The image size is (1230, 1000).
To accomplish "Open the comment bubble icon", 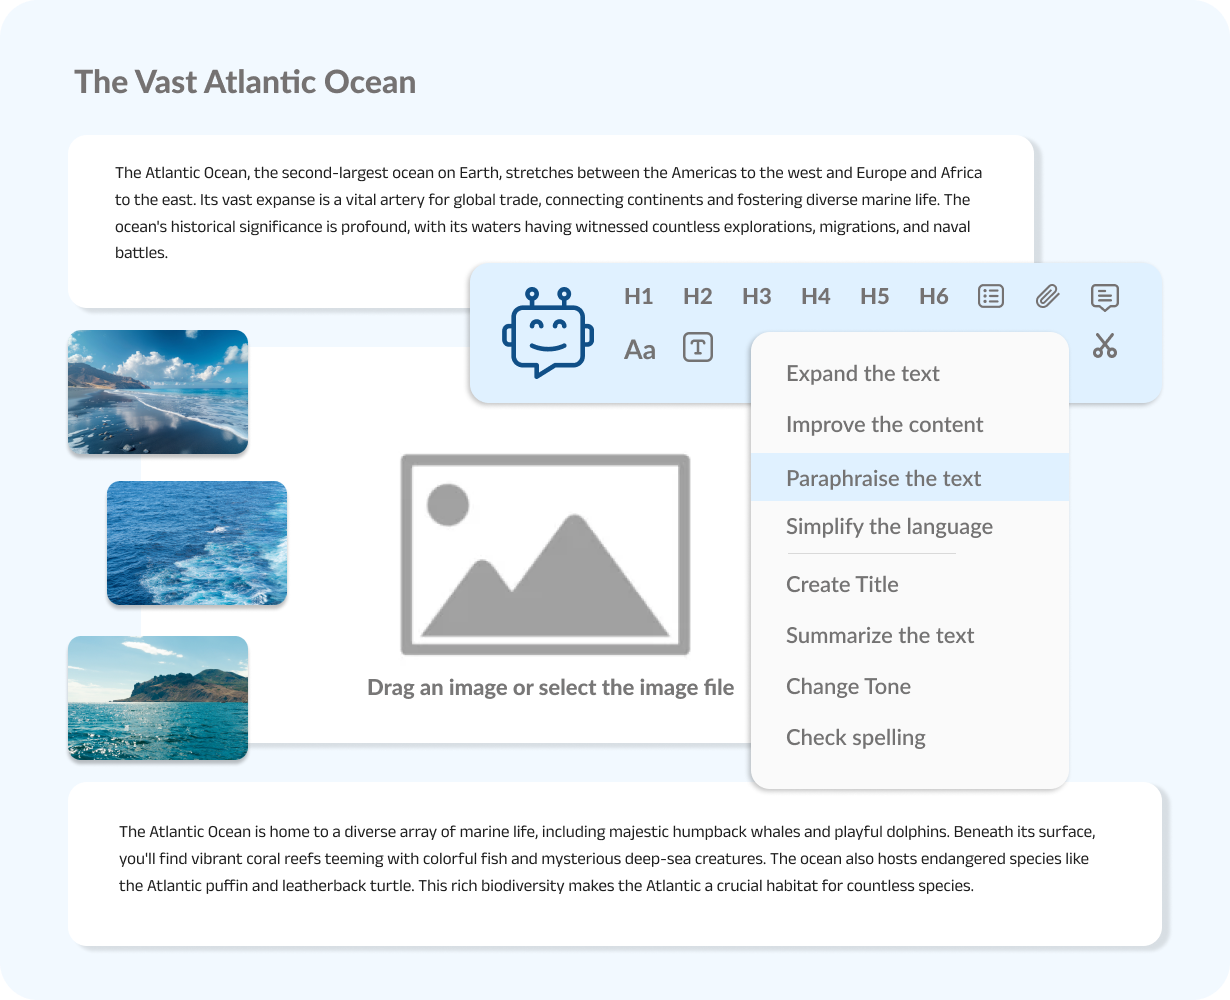I will [1104, 297].
